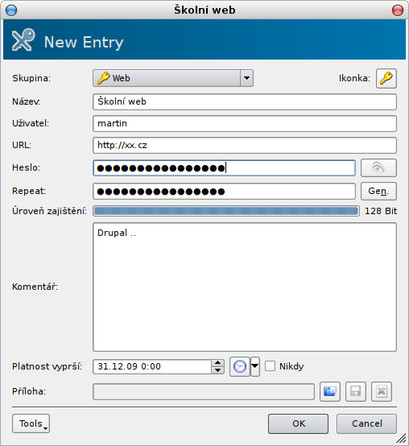The height and width of the screenshot is (446, 409).
Task: Click the window menu blue circle icon
Action: (11, 10)
